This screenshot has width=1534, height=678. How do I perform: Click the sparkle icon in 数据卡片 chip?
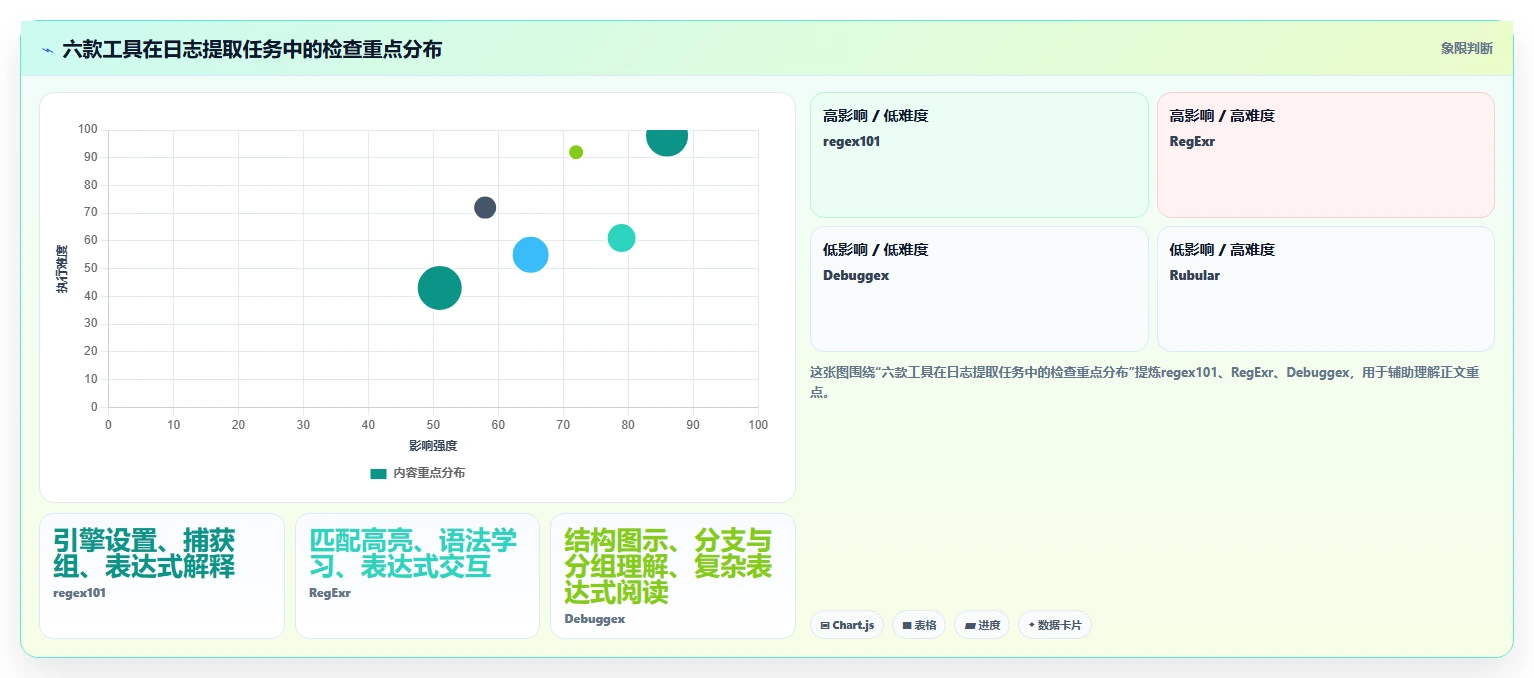[x=1031, y=625]
